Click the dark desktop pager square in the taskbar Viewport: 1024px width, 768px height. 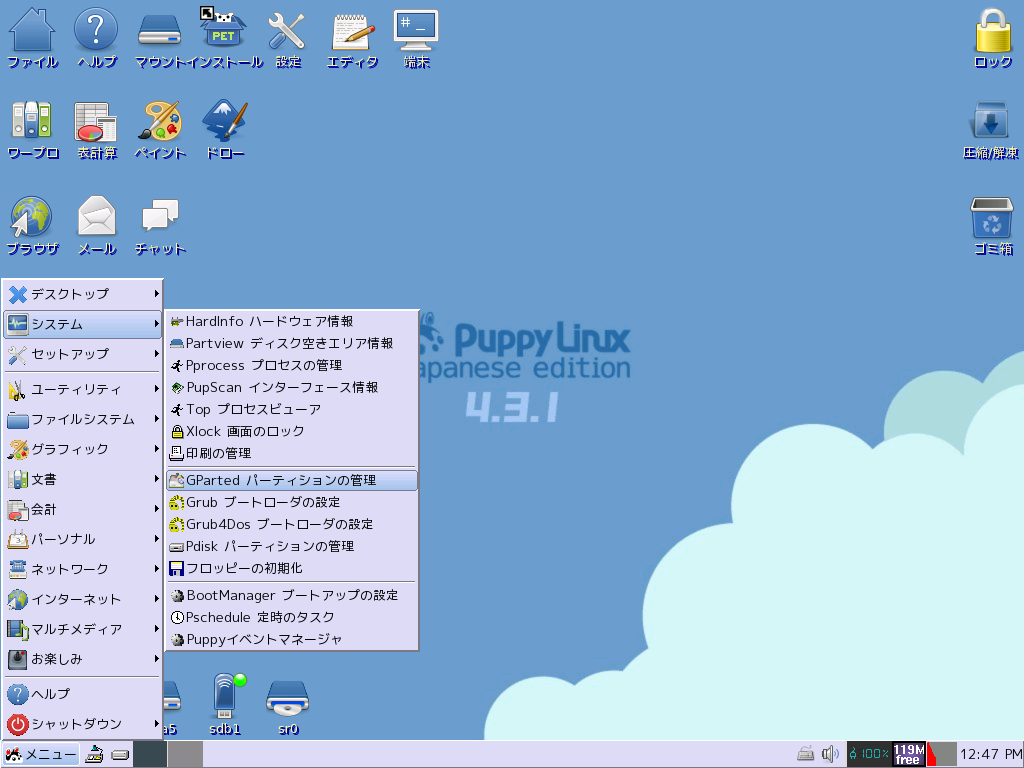tap(150, 754)
